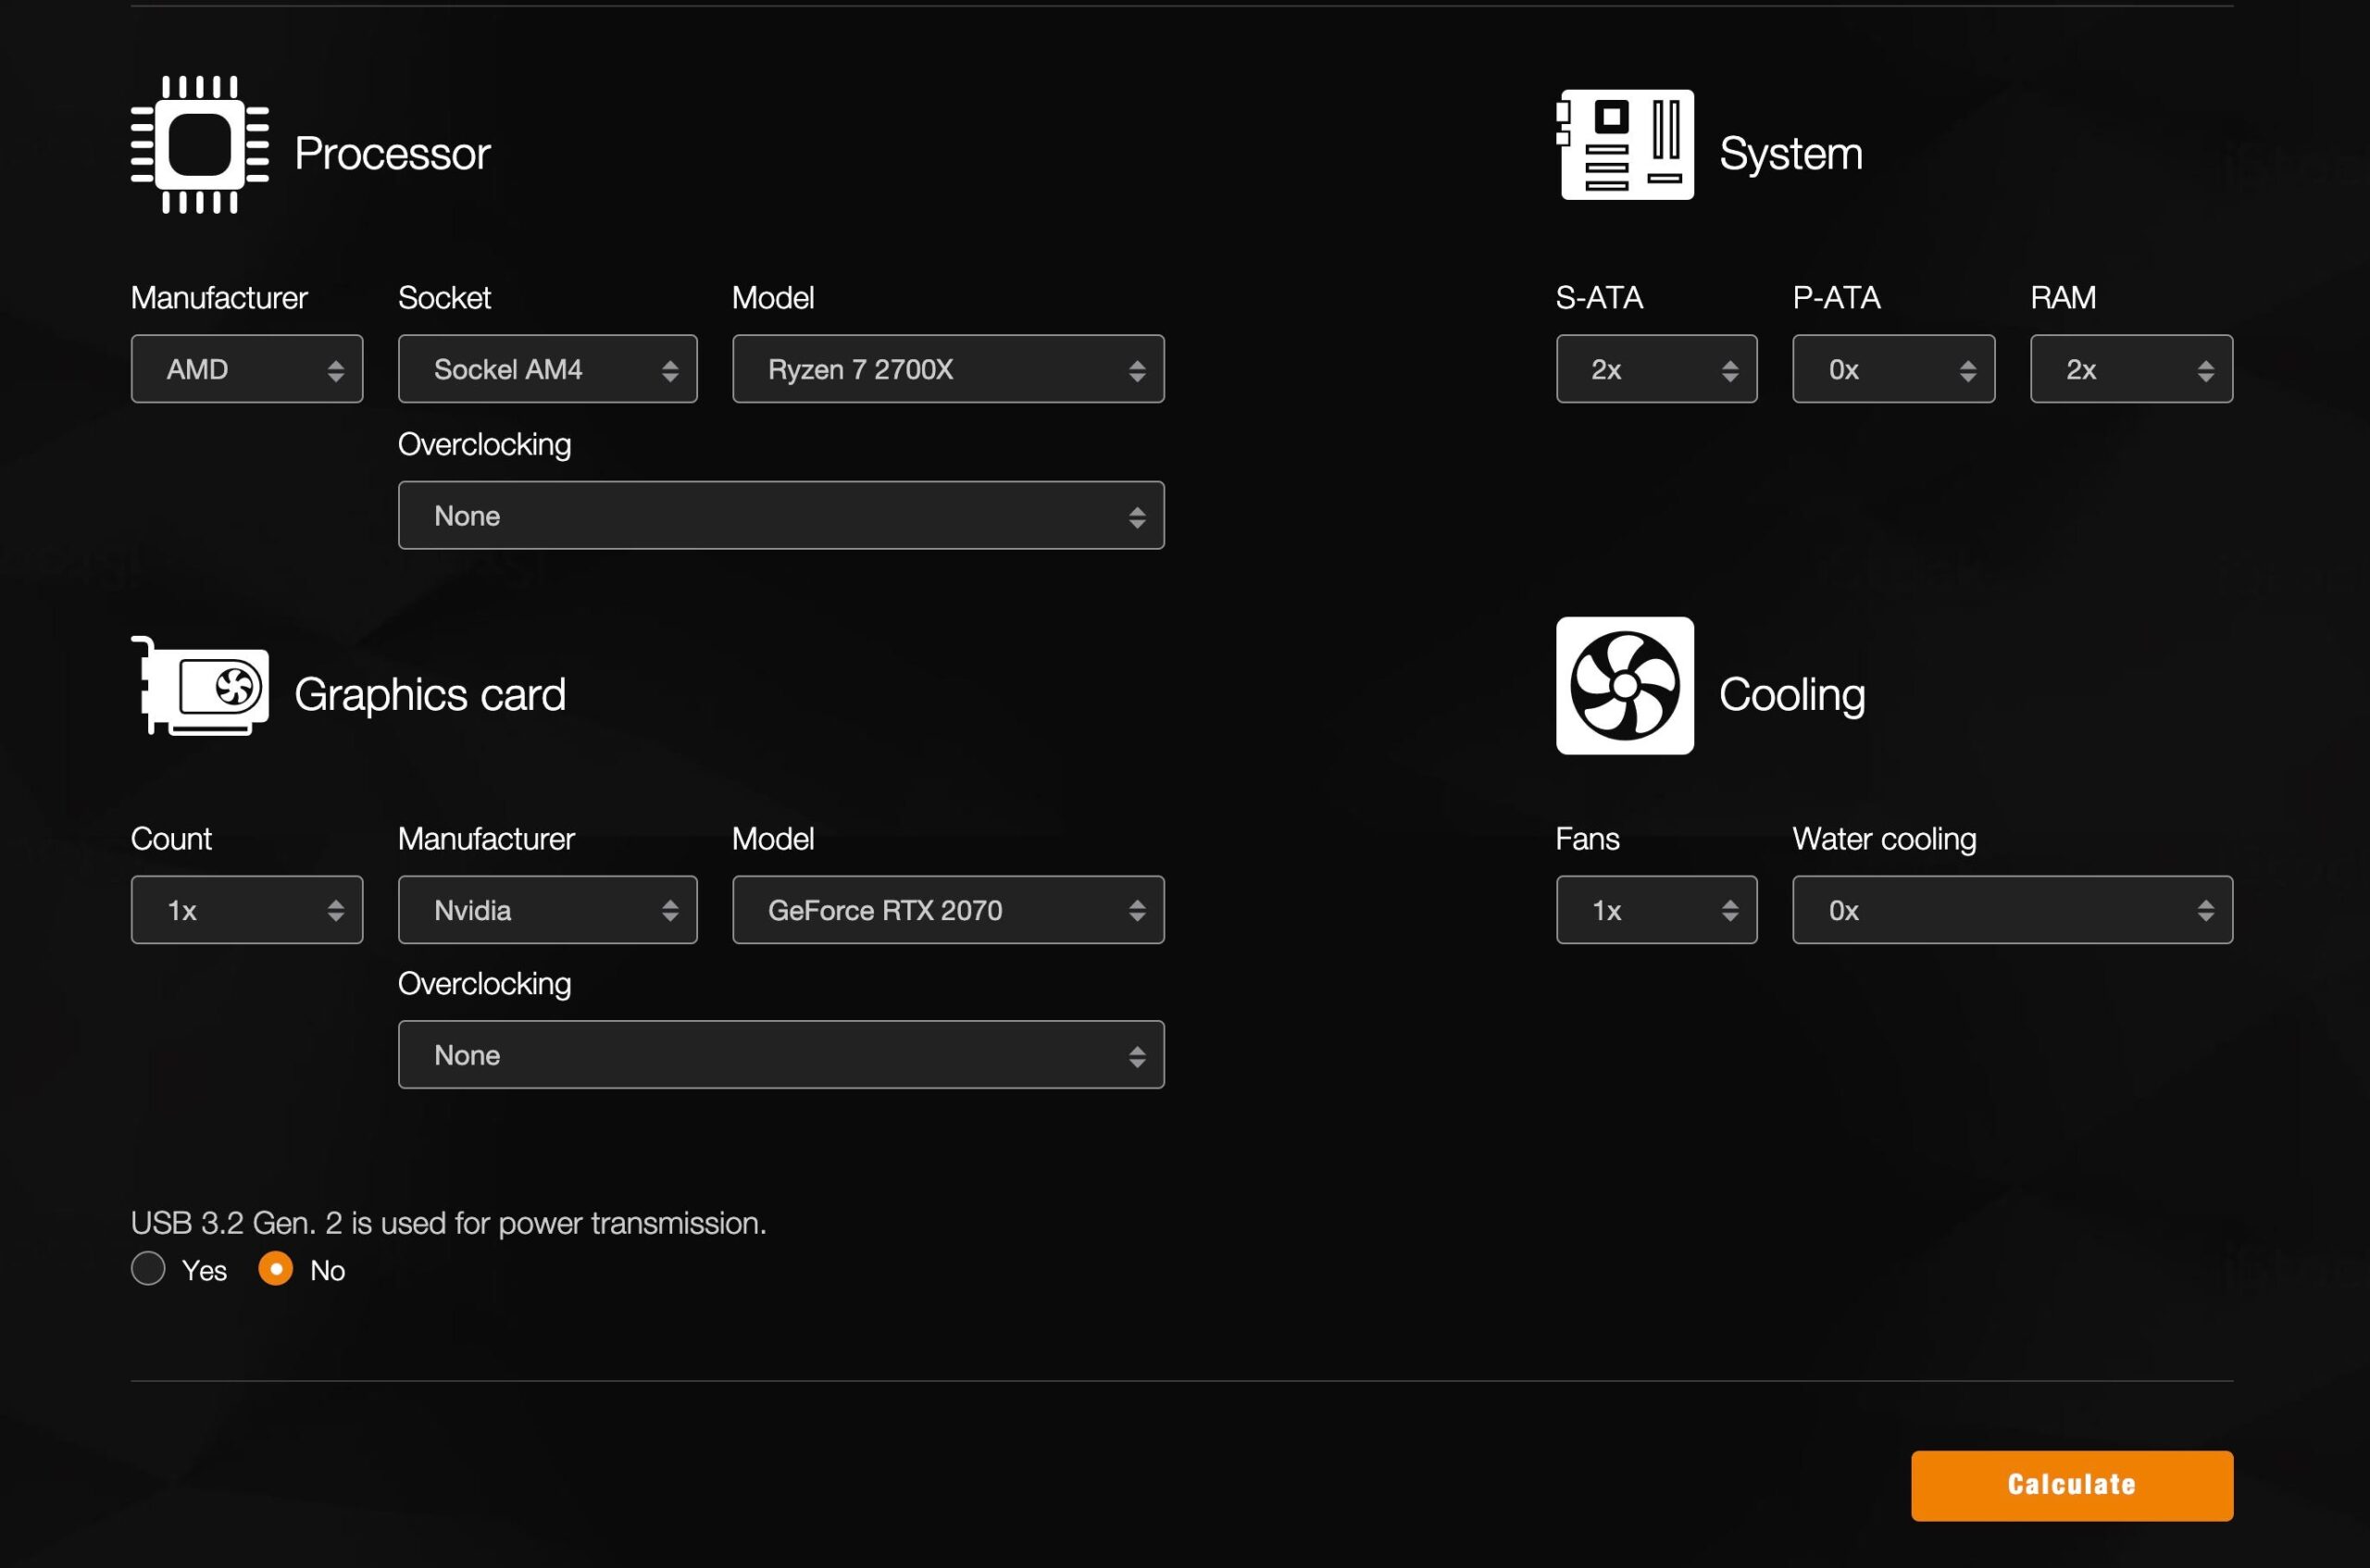Expand the GeForce RTX 2070 model dropdown
The height and width of the screenshot is (1568, 2370).
click(948, 910)
